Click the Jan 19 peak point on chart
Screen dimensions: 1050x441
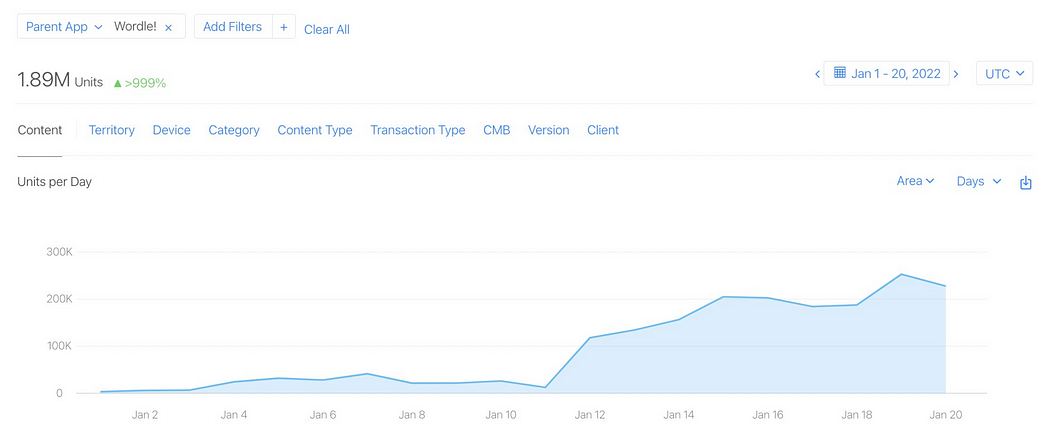pos(901,274)
